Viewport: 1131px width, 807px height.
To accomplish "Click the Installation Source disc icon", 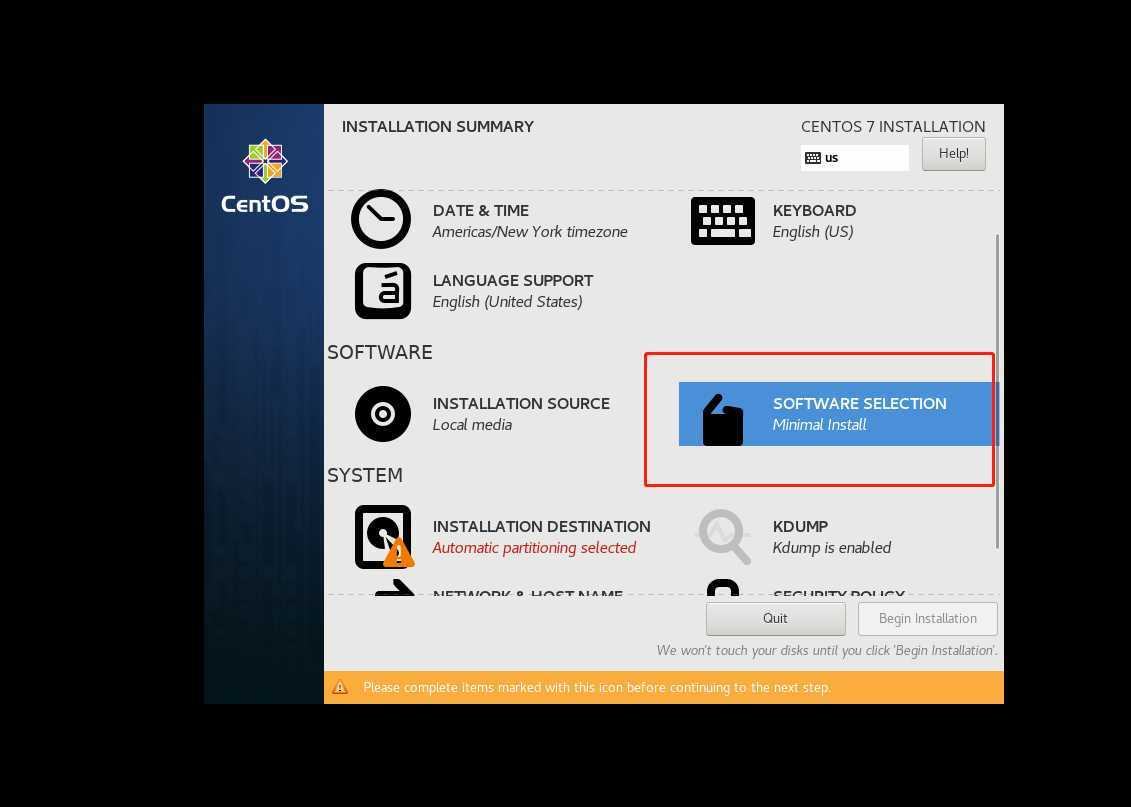I will point(383,414).
